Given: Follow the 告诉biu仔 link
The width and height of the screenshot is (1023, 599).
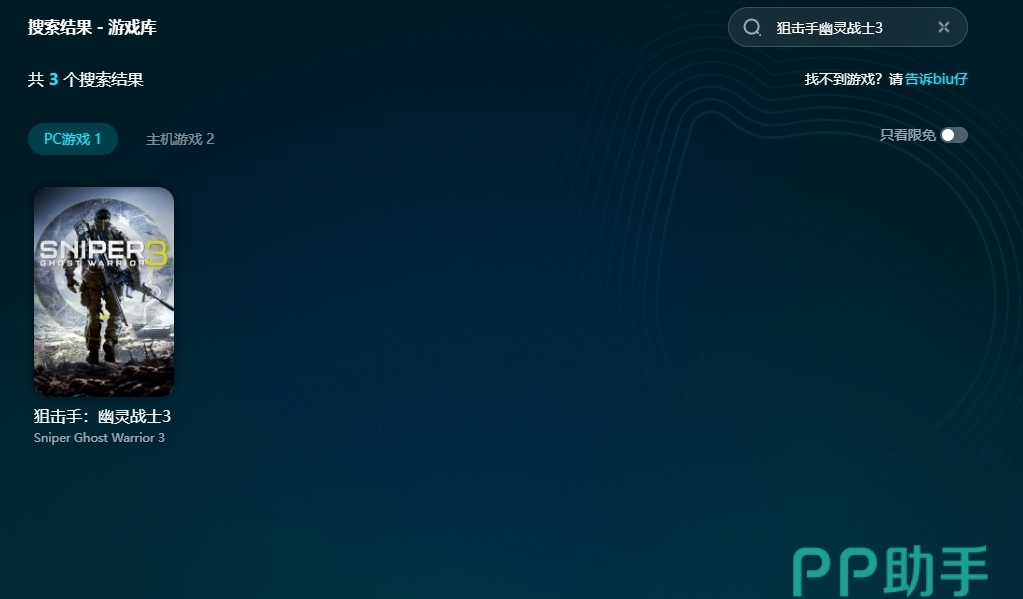Looking at the screenshot, I should [x=936, y=79].
